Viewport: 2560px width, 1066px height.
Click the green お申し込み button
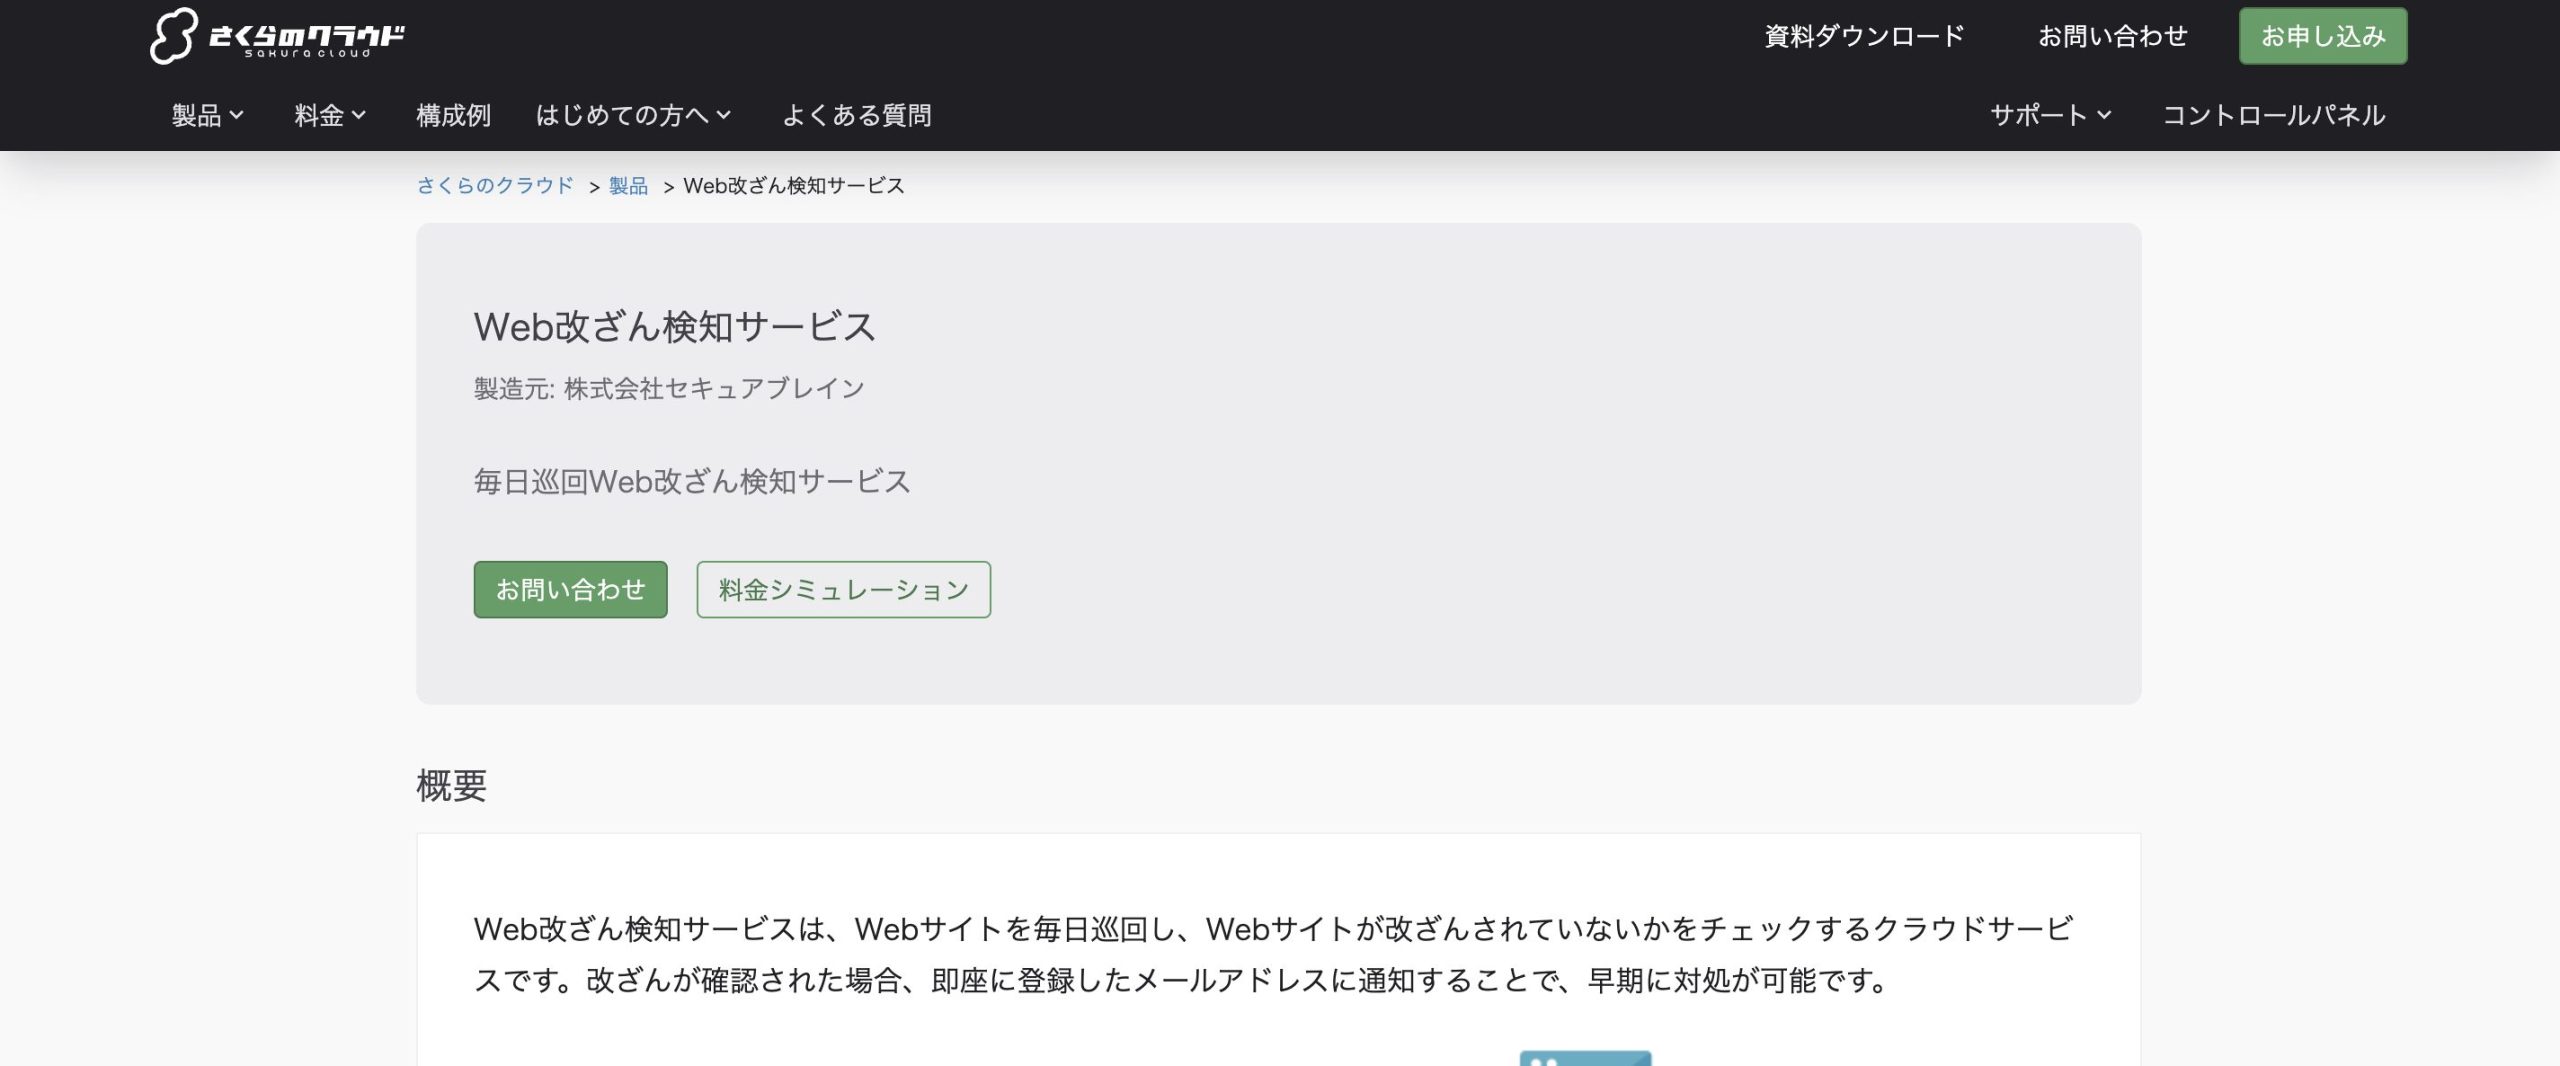click(2323, 36)
